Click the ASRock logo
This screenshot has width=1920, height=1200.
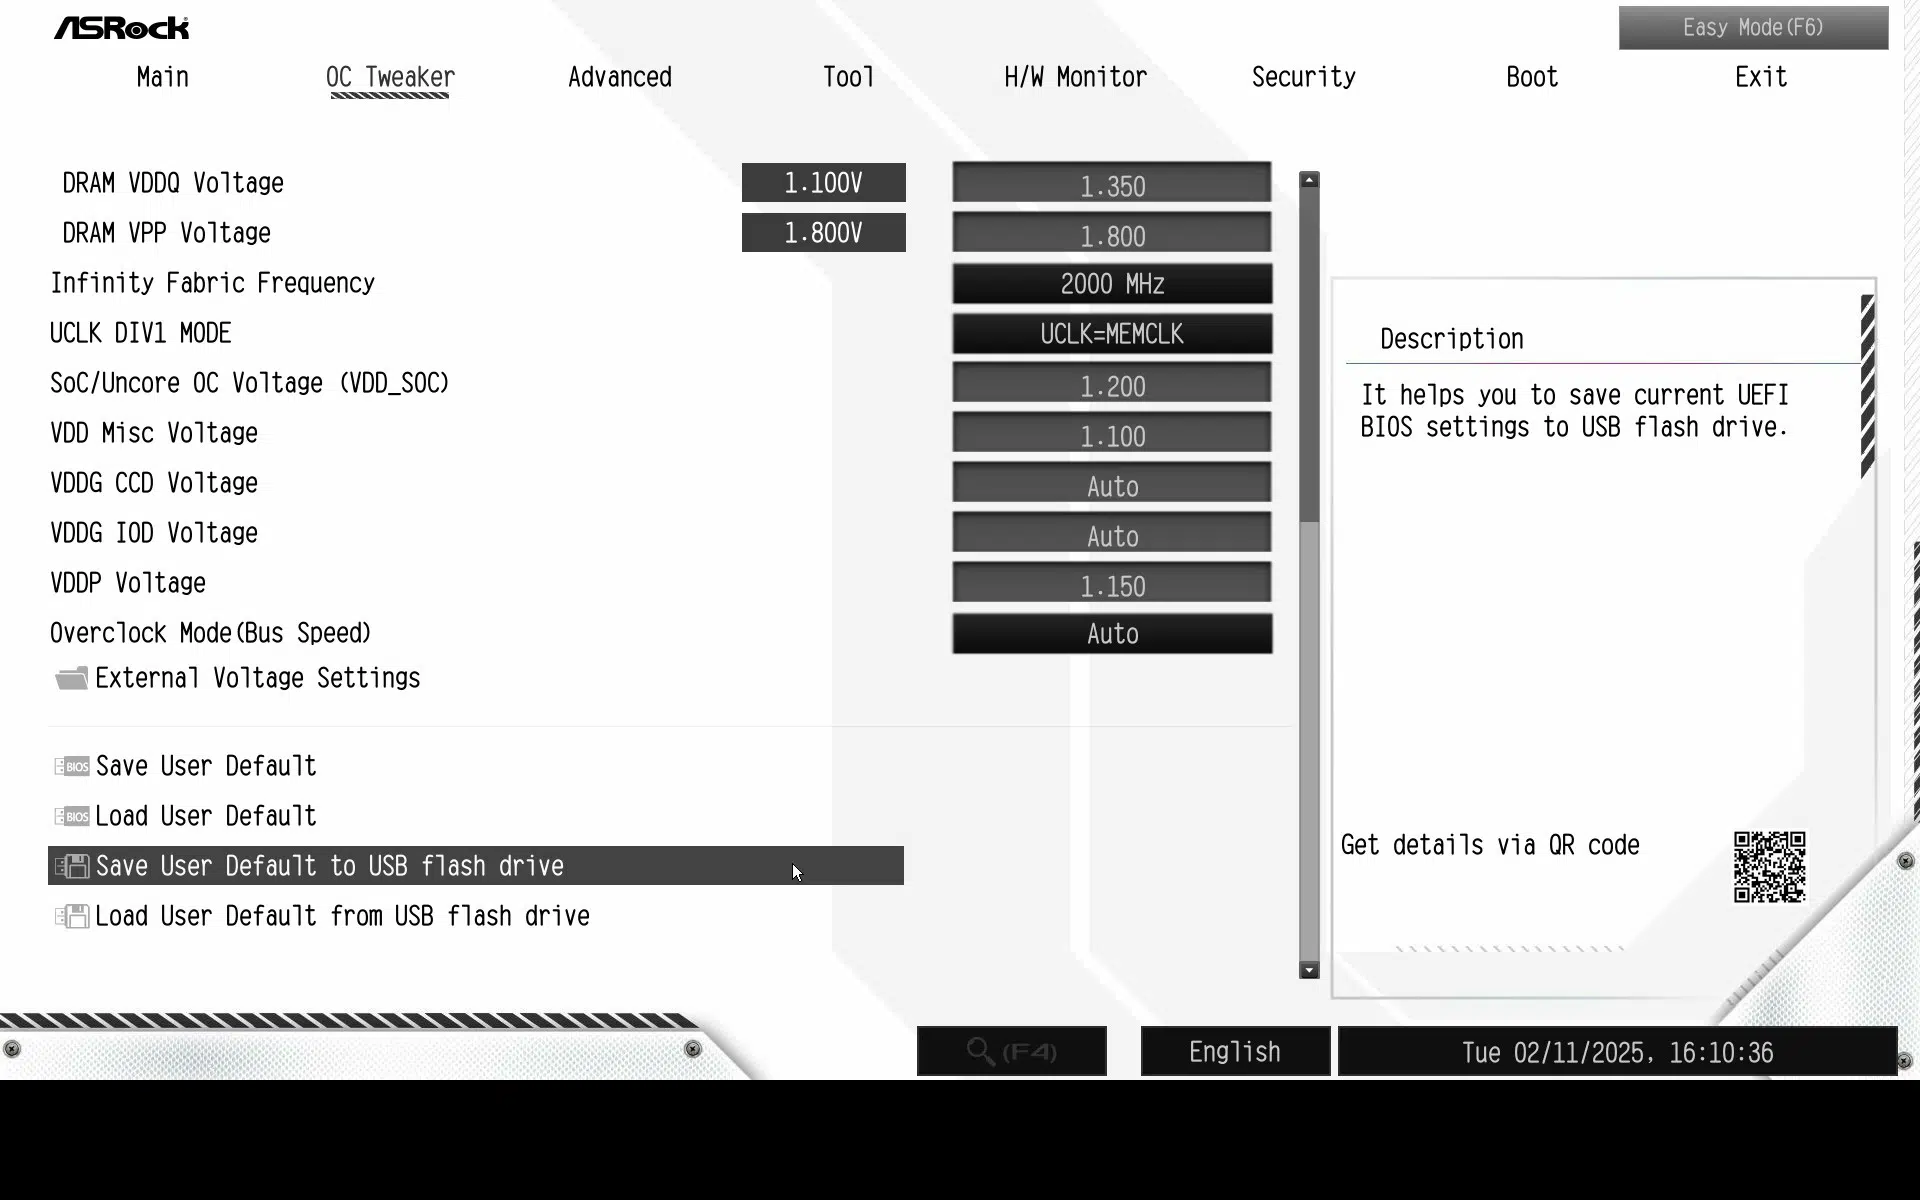121,28
